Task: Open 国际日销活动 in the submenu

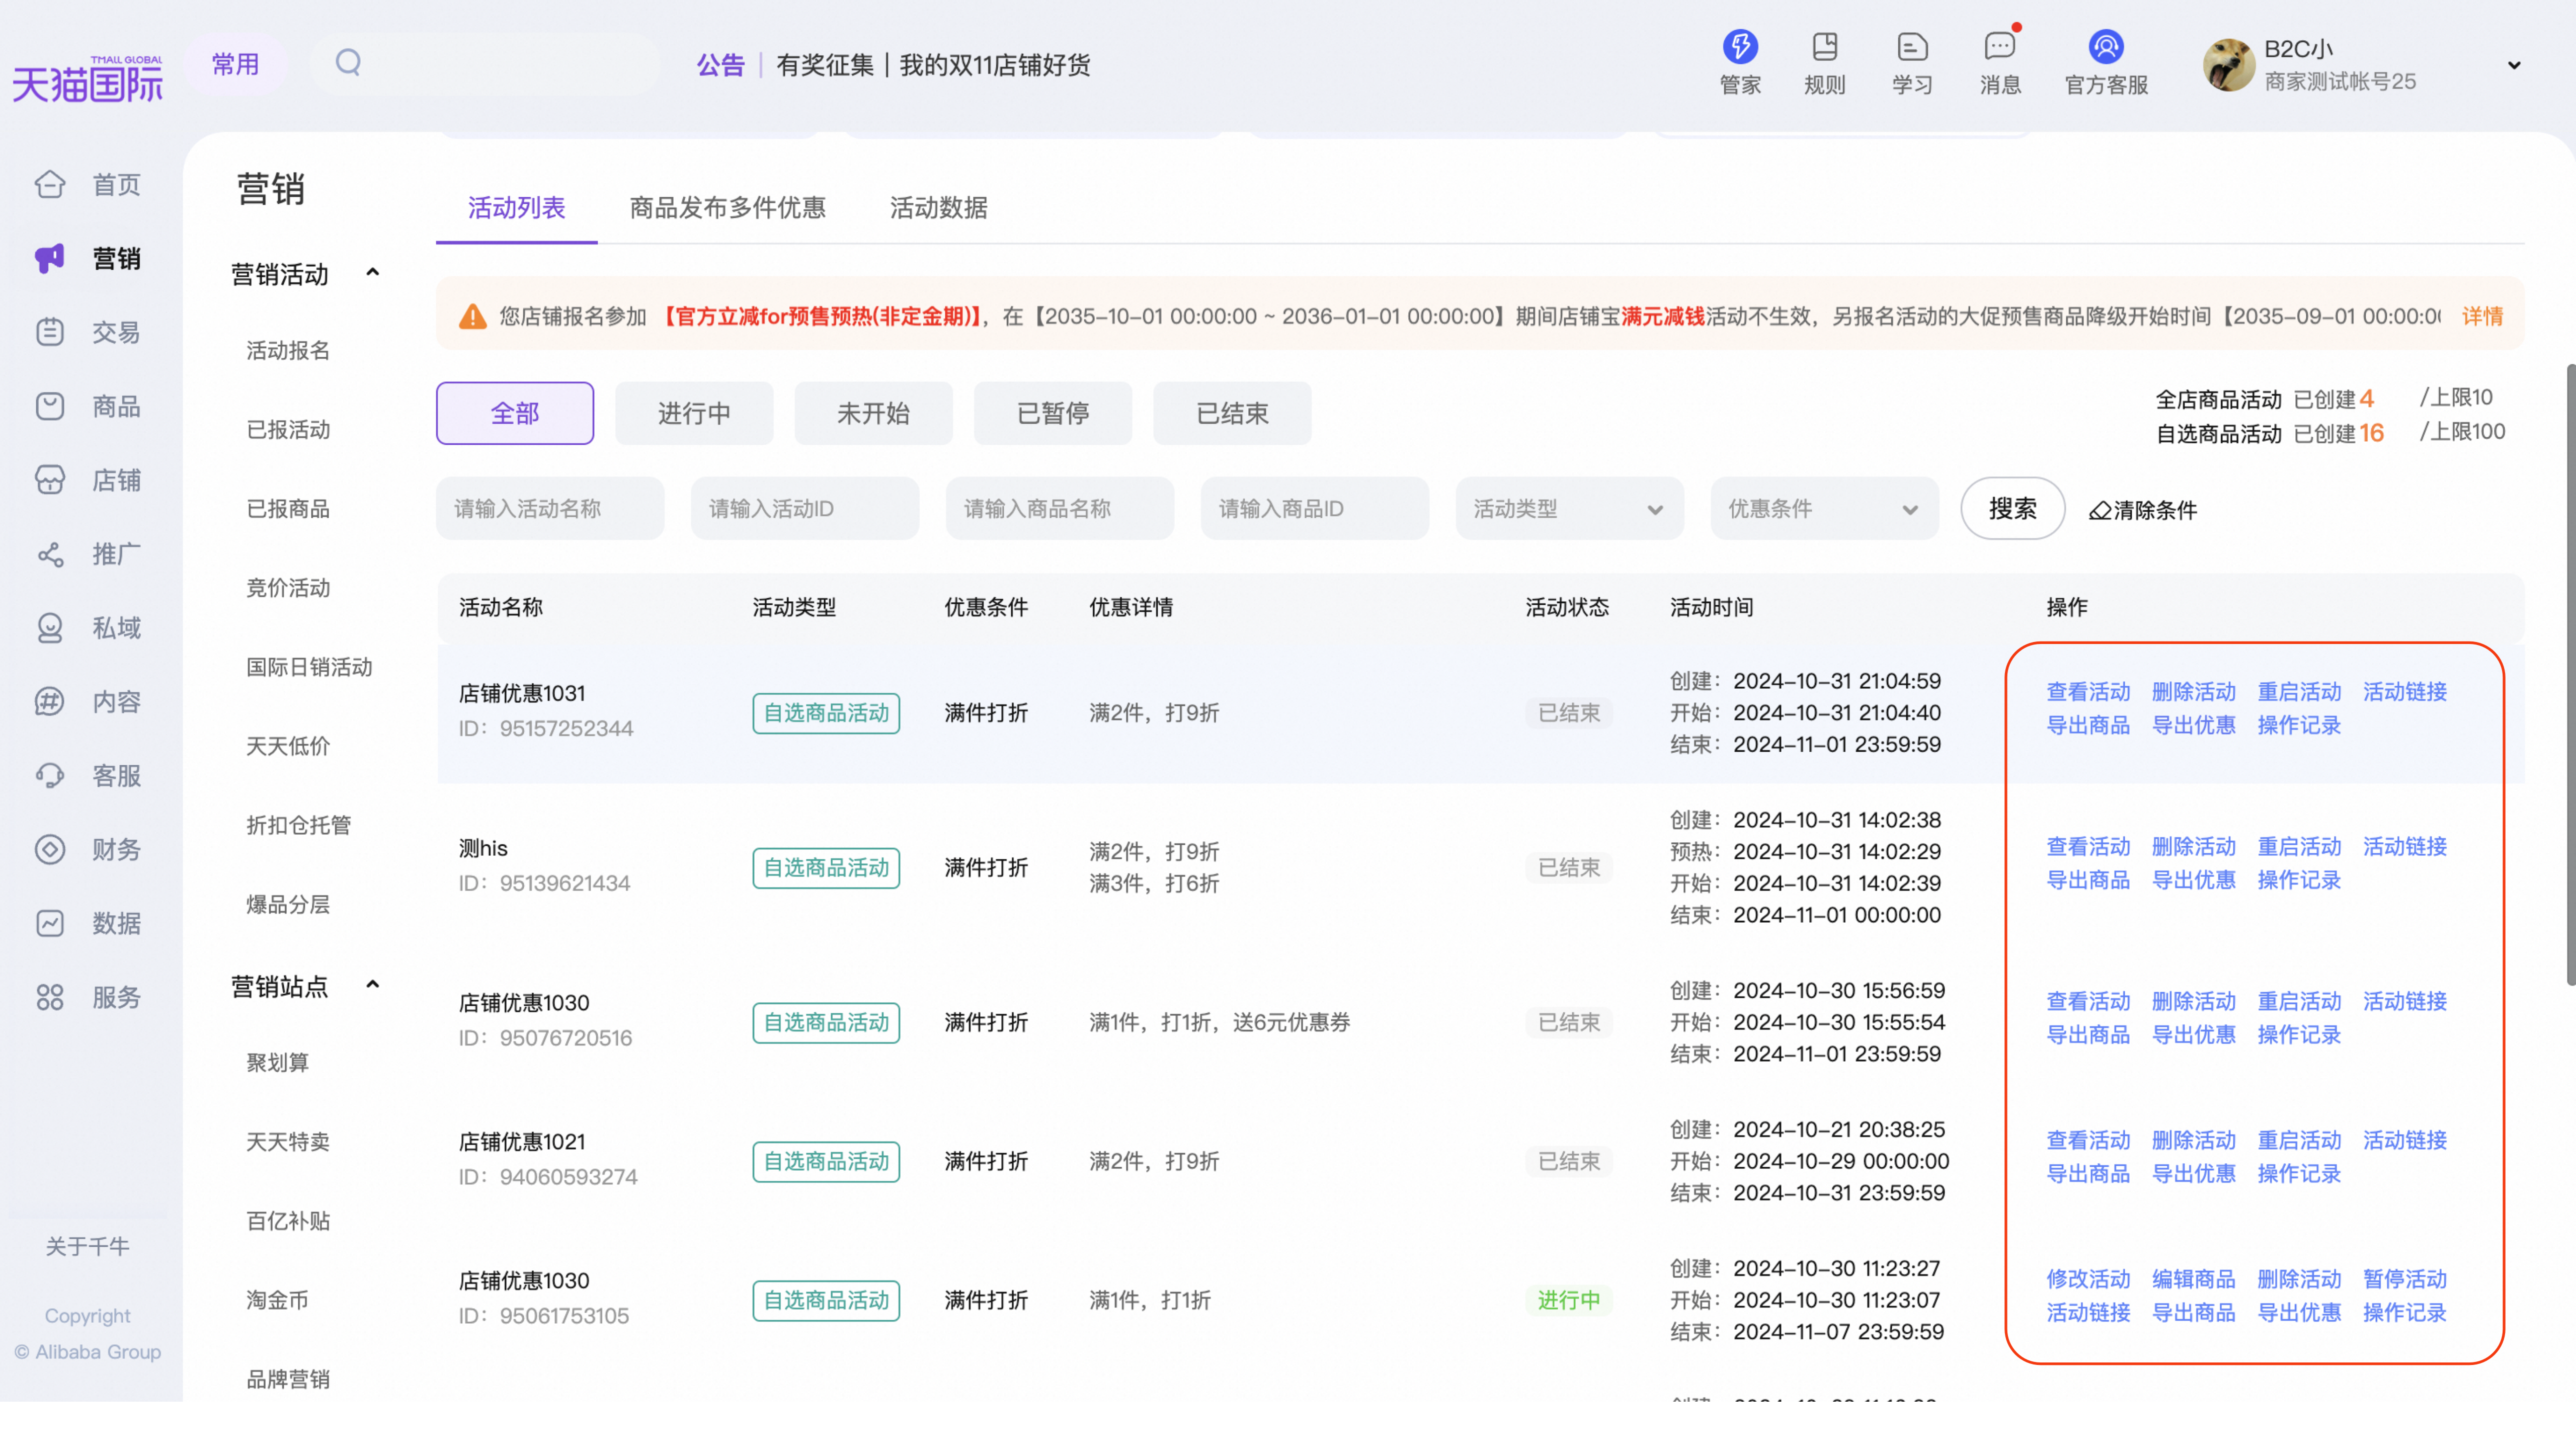Action: click(309, 667)
